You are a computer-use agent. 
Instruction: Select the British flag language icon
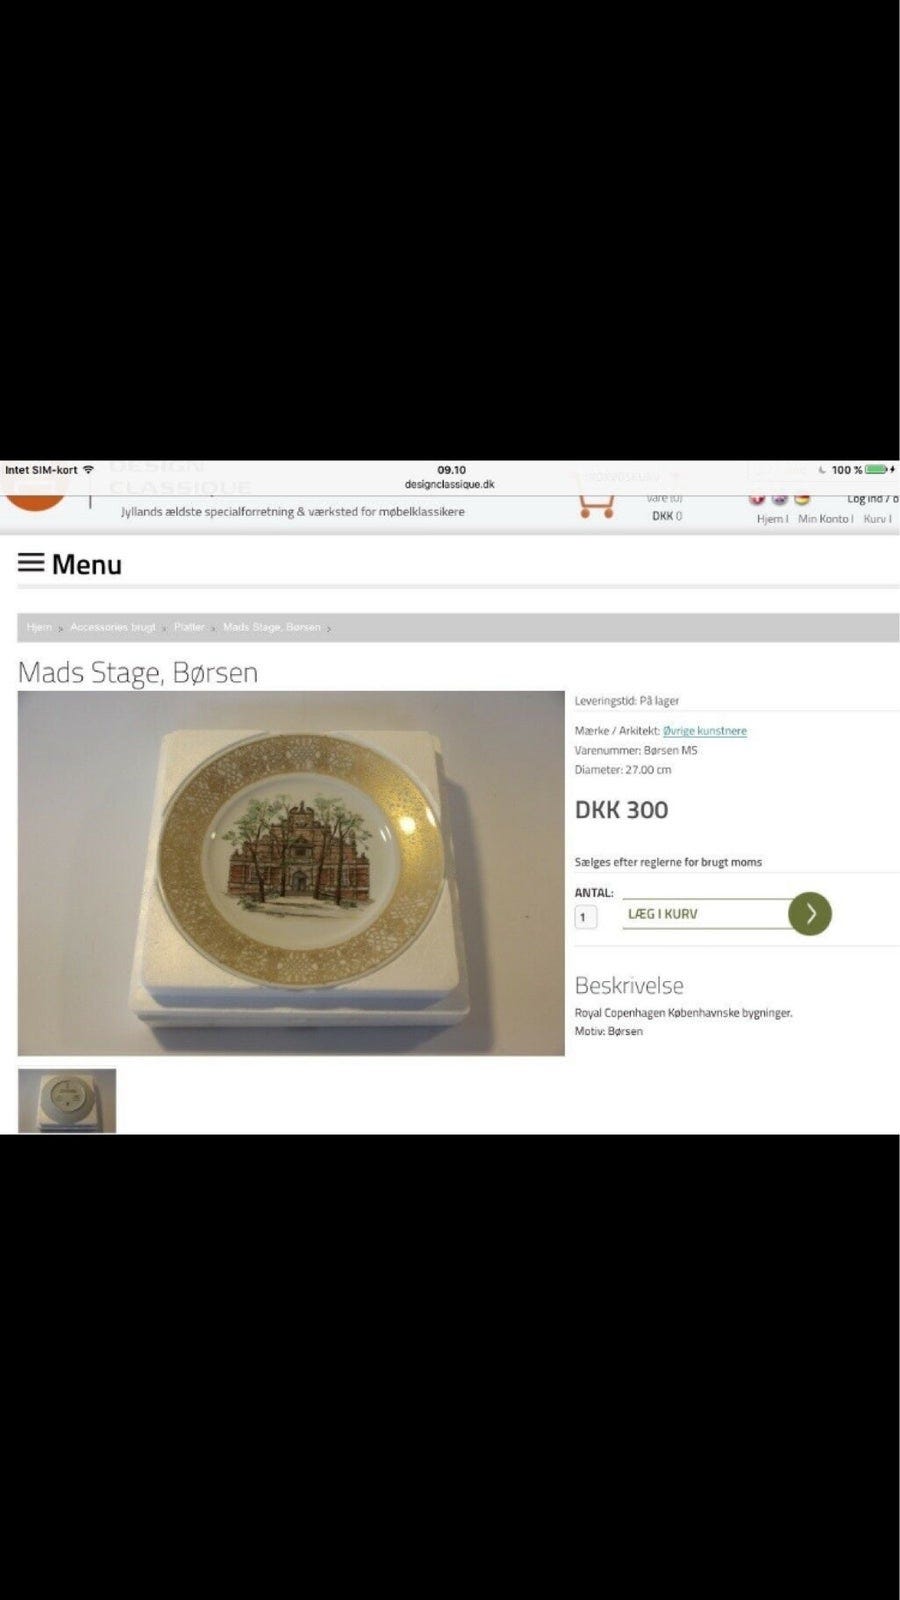(x=779, y=498)
